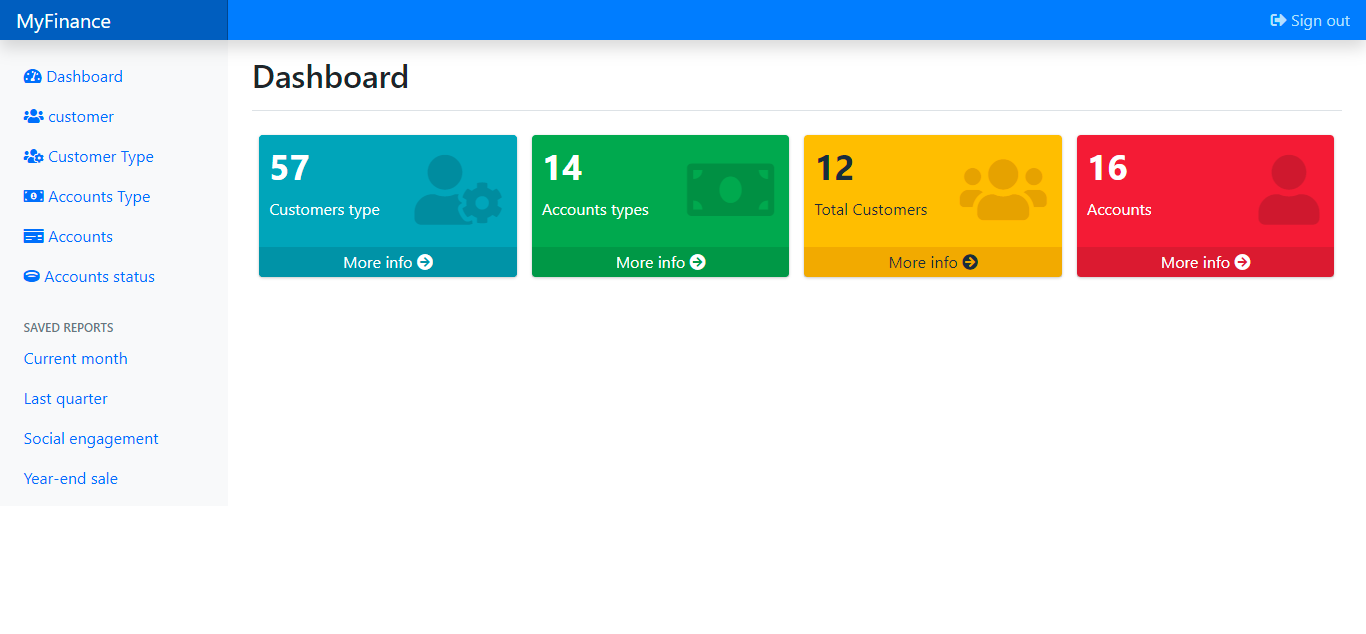Screen dimensions: 1366x634
Task: Click the MyFinance brand title
Action: (65, 20)
